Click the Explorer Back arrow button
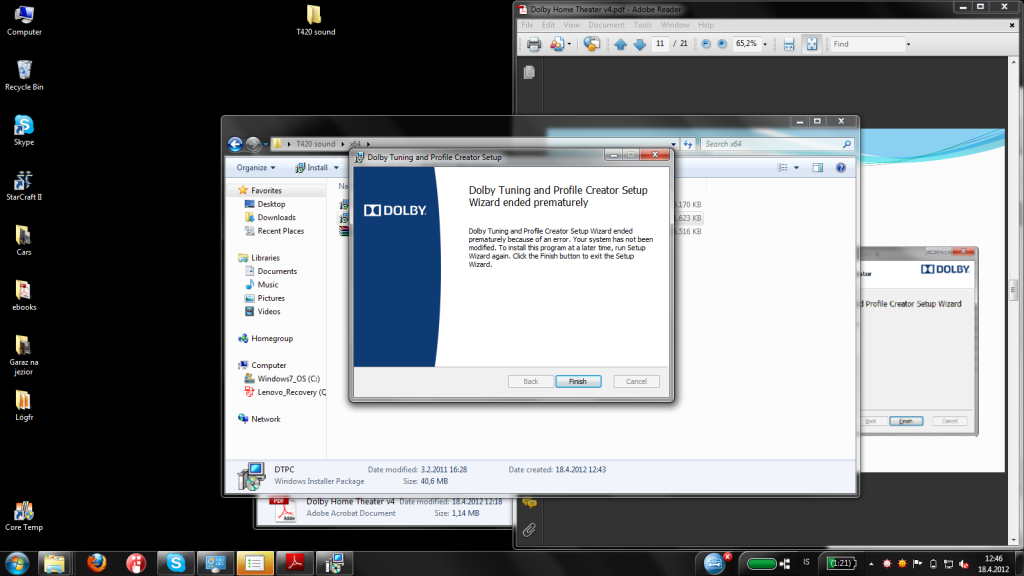Image resolution: width=1024 pixels, height=576 pixels. tap(235, 144)
